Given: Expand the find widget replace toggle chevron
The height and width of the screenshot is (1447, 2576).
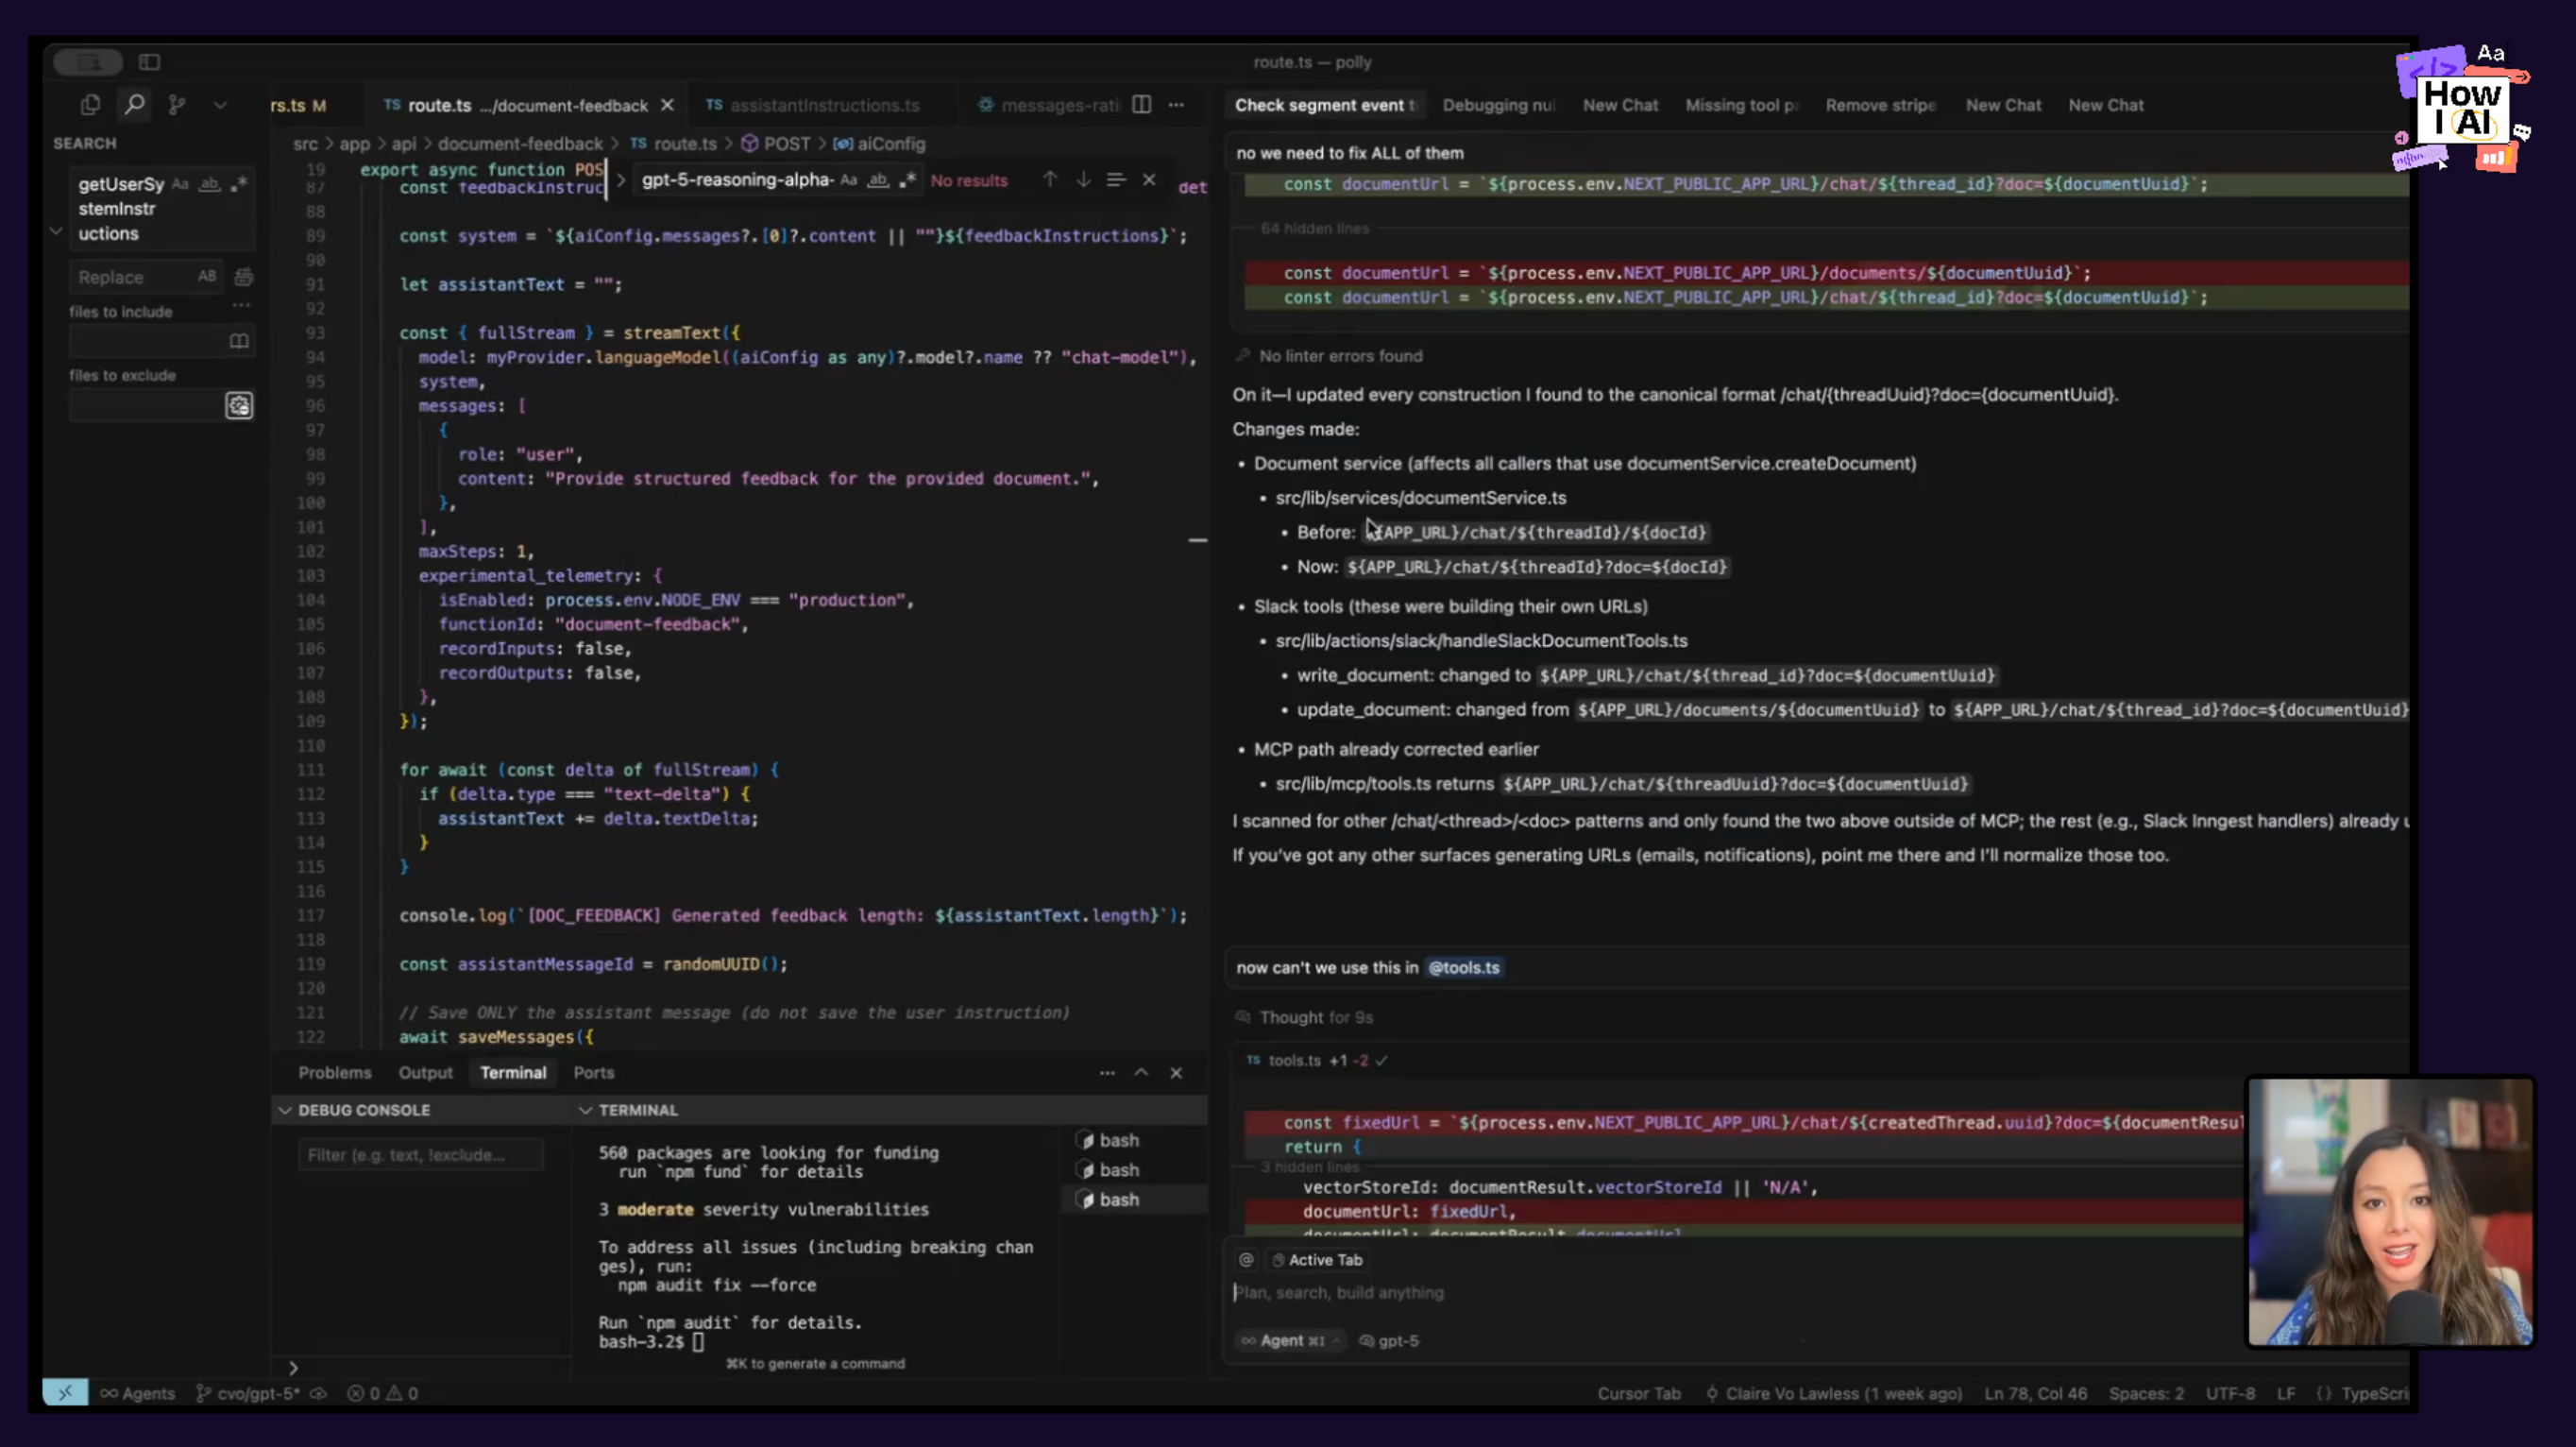Looking at the screenshot, I should [621, 180].
